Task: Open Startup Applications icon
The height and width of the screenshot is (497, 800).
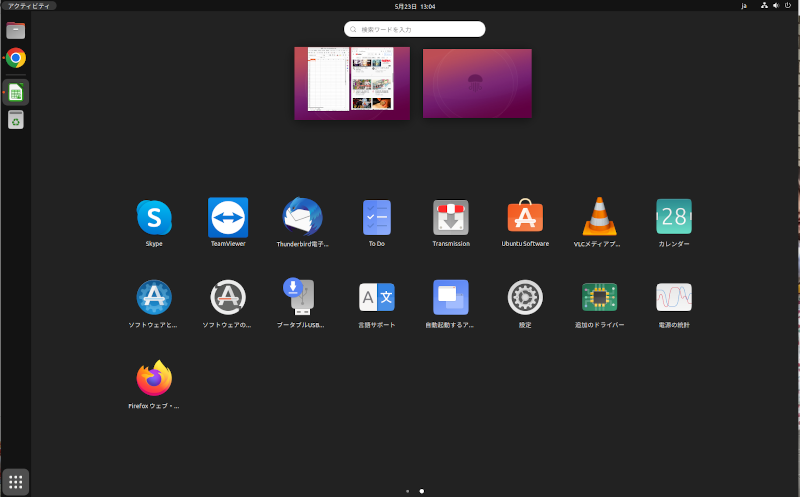Action: 451,297
